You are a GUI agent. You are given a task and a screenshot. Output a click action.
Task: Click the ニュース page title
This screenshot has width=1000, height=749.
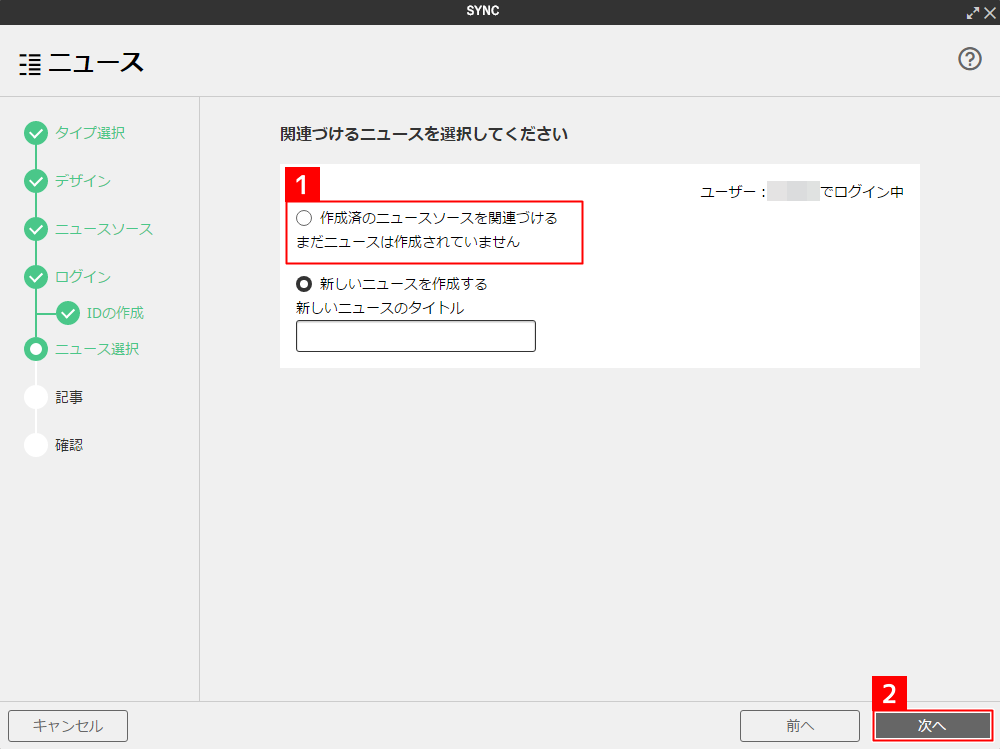pyautogui.click(x=96, y=63)
